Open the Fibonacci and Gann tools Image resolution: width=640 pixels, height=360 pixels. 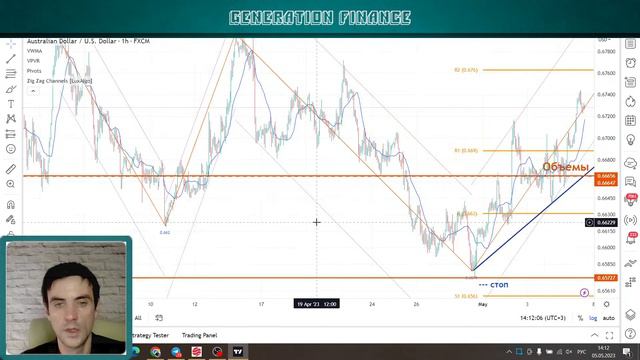click(x=11, y=74)
